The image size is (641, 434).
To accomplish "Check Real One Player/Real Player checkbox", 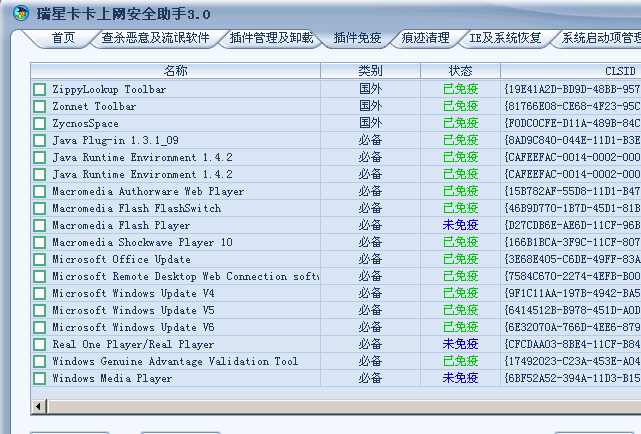I will click(x=40, y=345).
